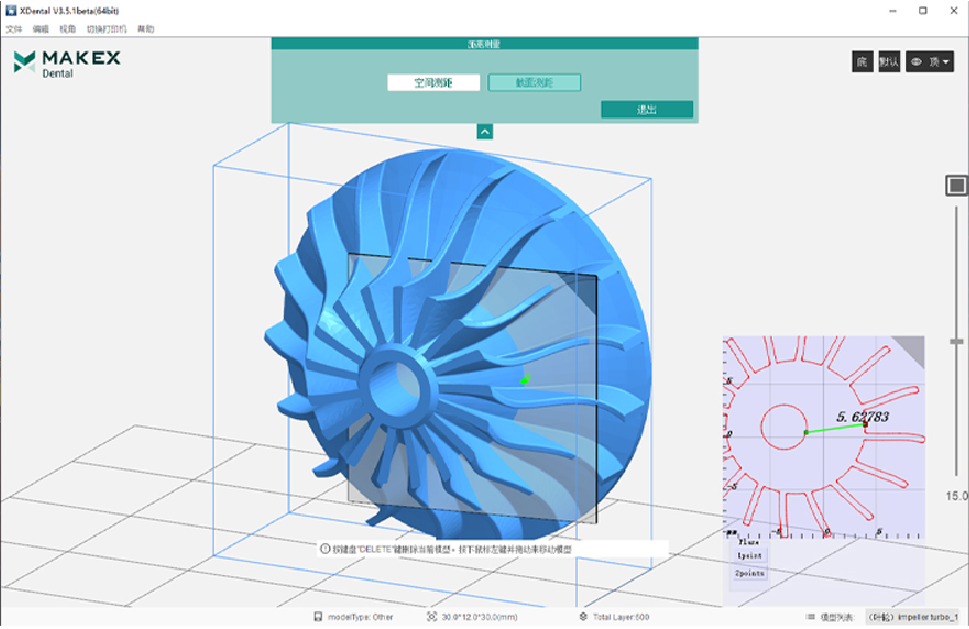
Task: Switch to the 默认 default view
Action: click(889, 62)
